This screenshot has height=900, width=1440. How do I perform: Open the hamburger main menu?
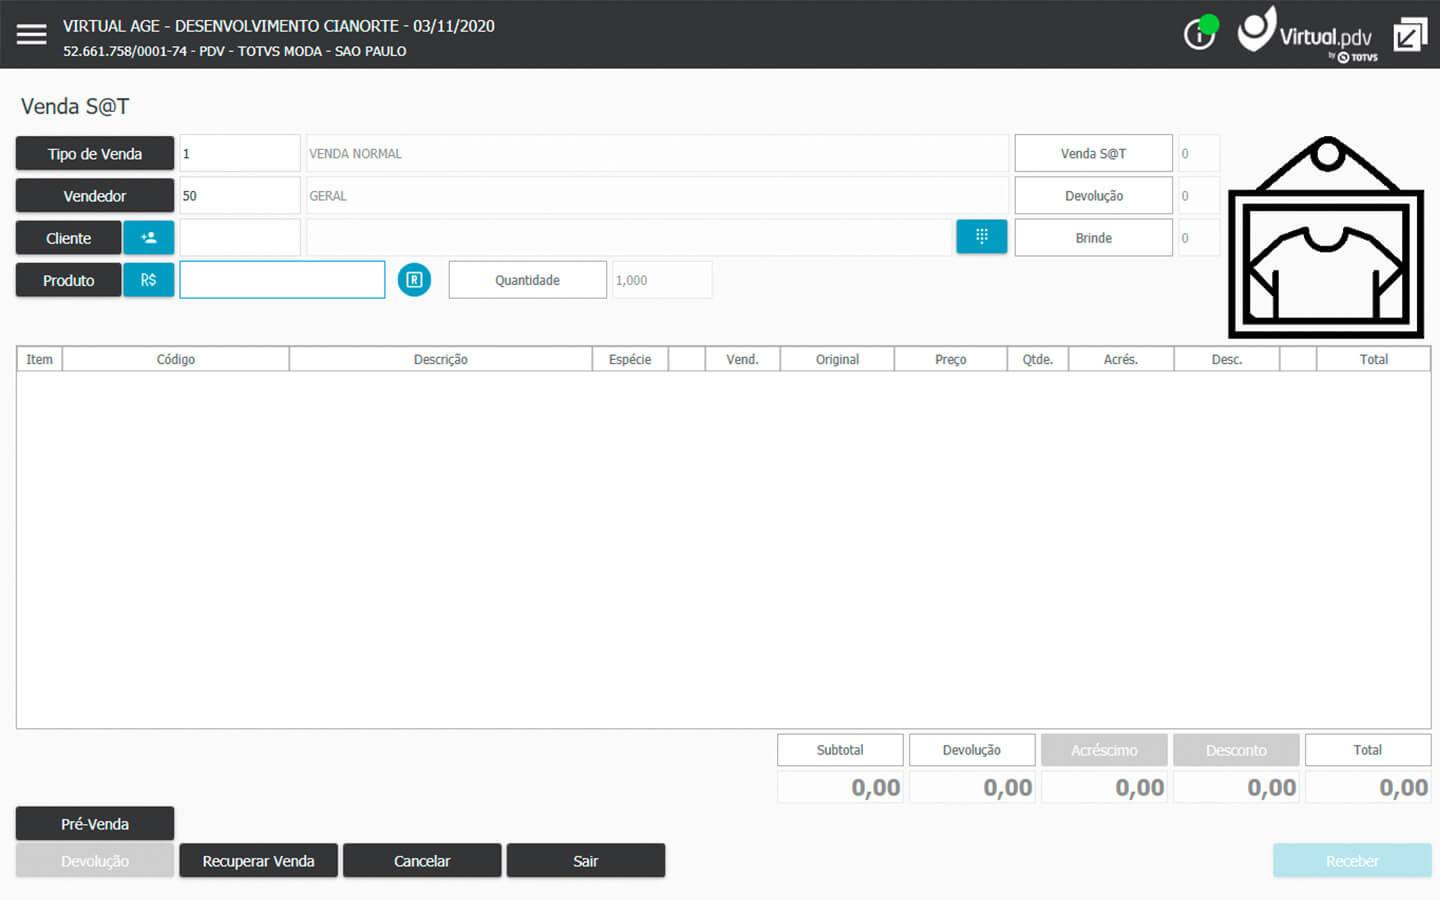pyautogui.click(x=31, y=35)
